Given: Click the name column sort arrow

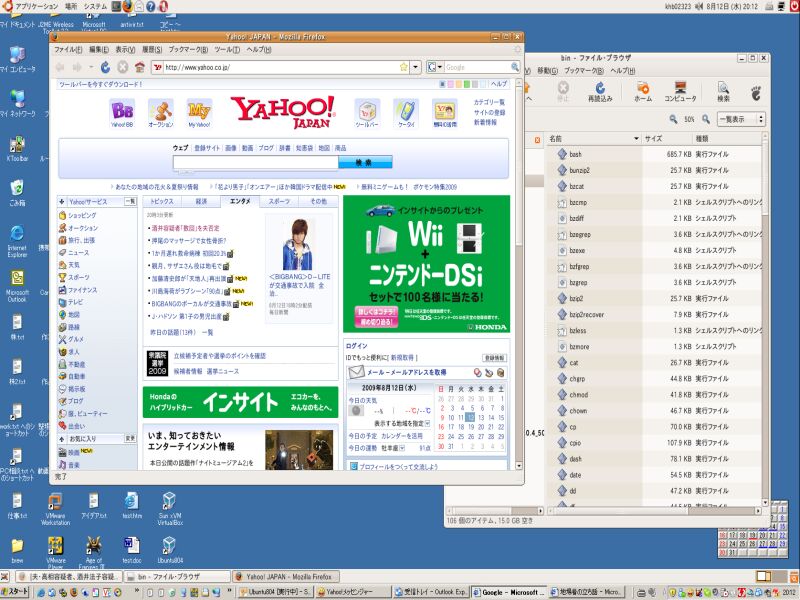Looking at the screenshot, I should 636,139.
